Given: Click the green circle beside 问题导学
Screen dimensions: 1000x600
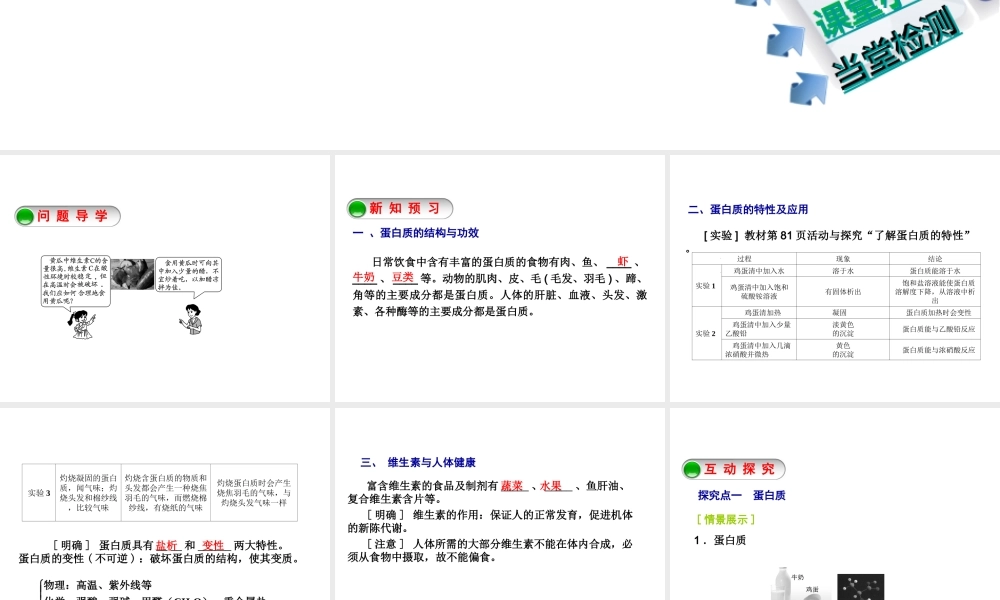Looking at the screenshot, I should coord(25,217).
